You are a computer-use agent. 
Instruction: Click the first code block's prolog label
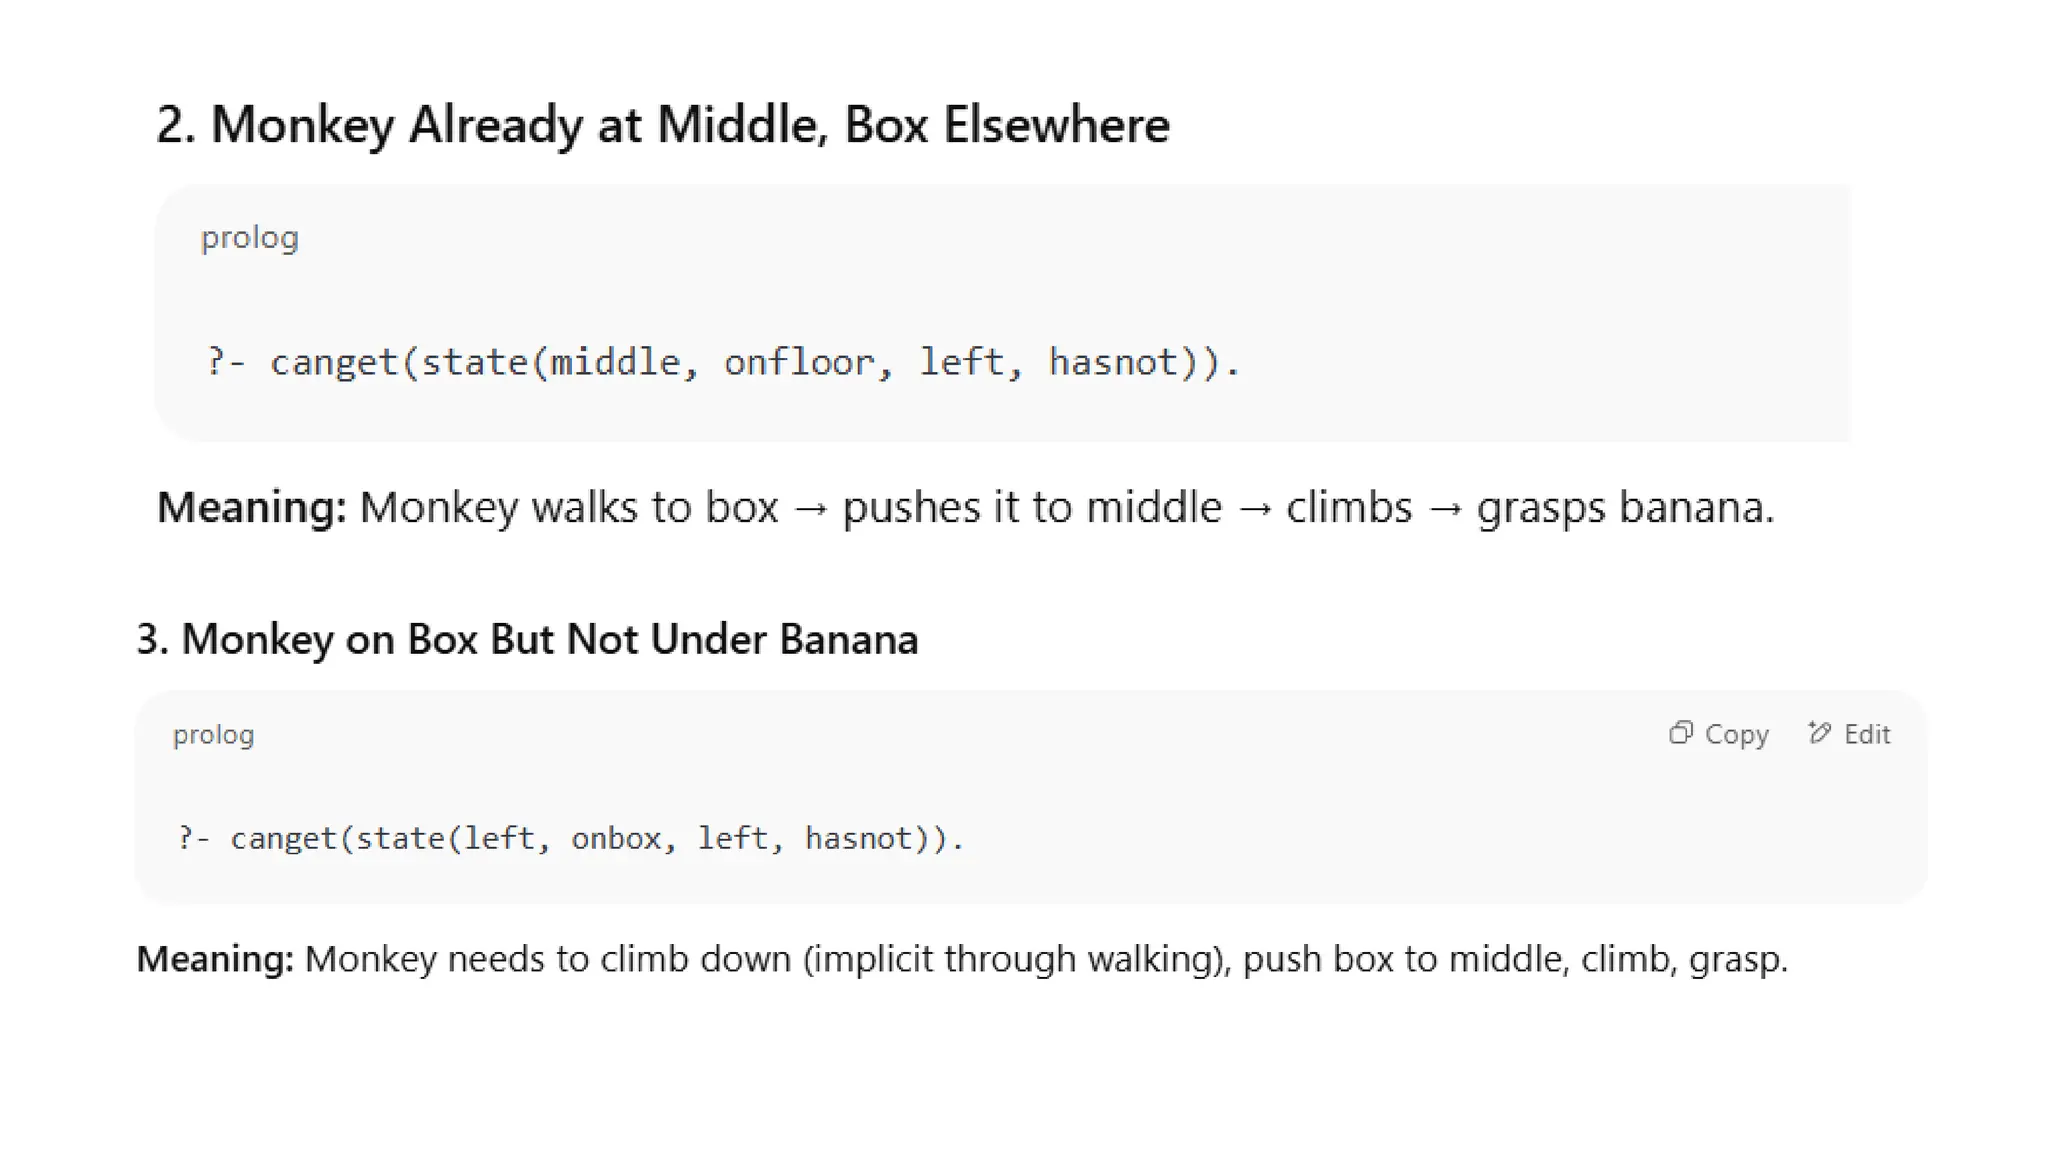[250, 238]
